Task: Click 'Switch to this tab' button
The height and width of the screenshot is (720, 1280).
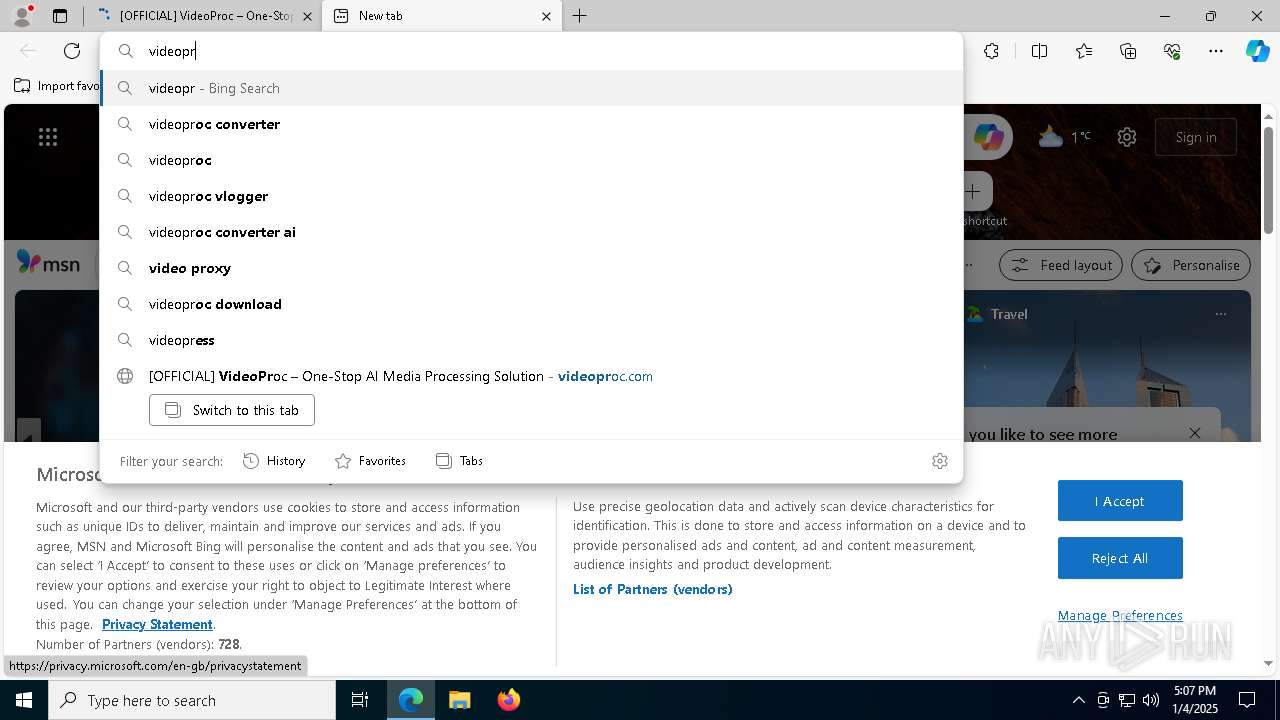Action: pyautogui.click(x=232, y=410)
